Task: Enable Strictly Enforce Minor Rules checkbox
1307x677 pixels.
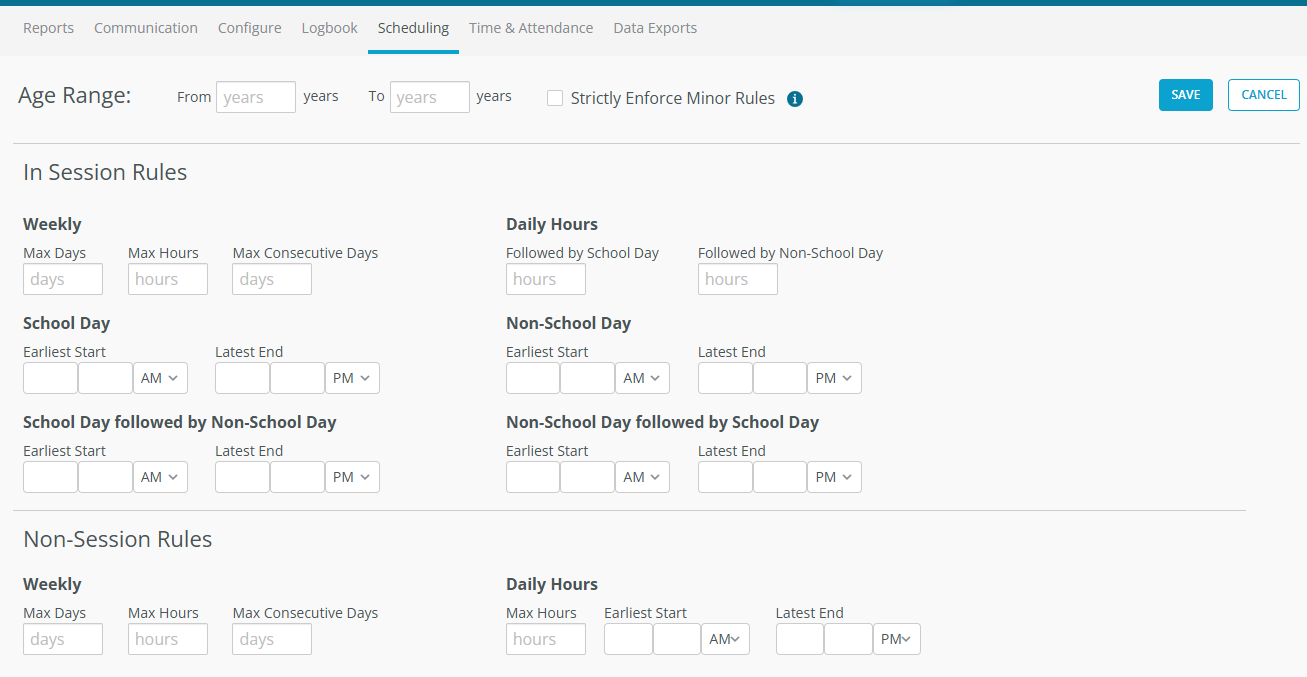Action: (x=555, y=98)
